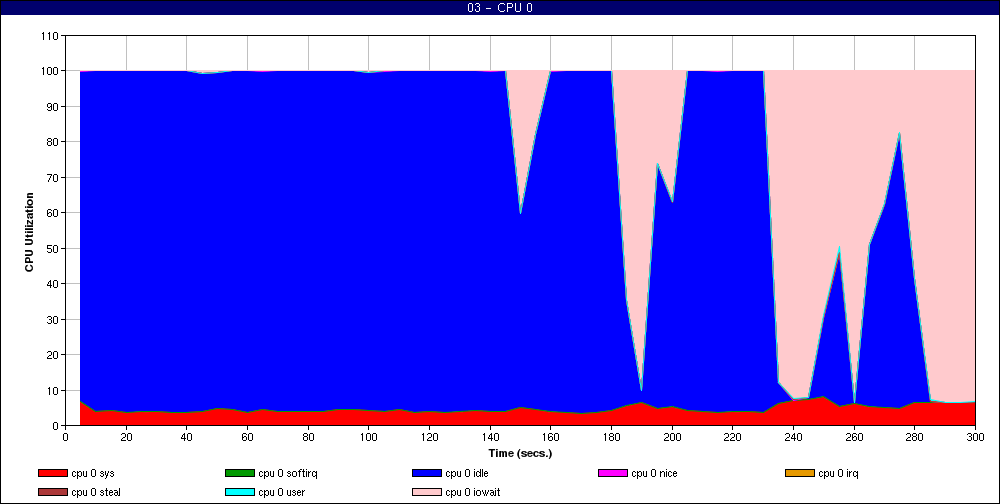
Task: Select the 'cpu 0 softirq' legend label
Action: pos(288,474)
